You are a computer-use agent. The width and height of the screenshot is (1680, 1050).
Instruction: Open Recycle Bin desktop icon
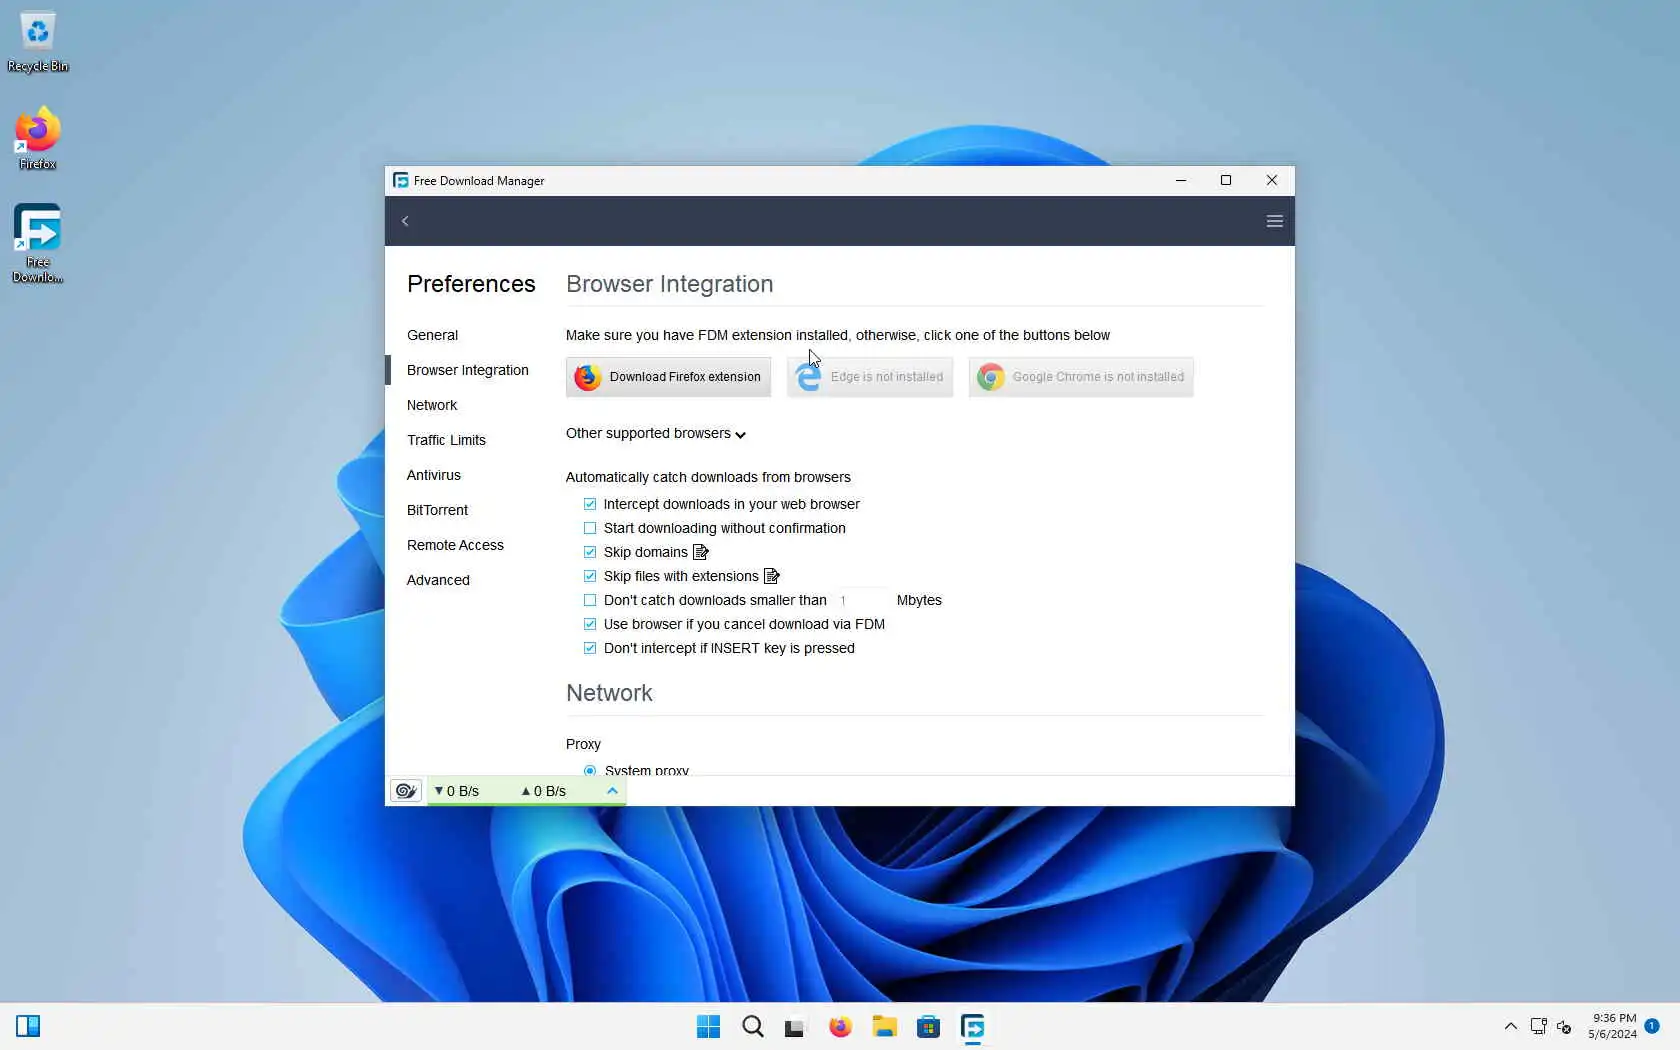(38, 42)
